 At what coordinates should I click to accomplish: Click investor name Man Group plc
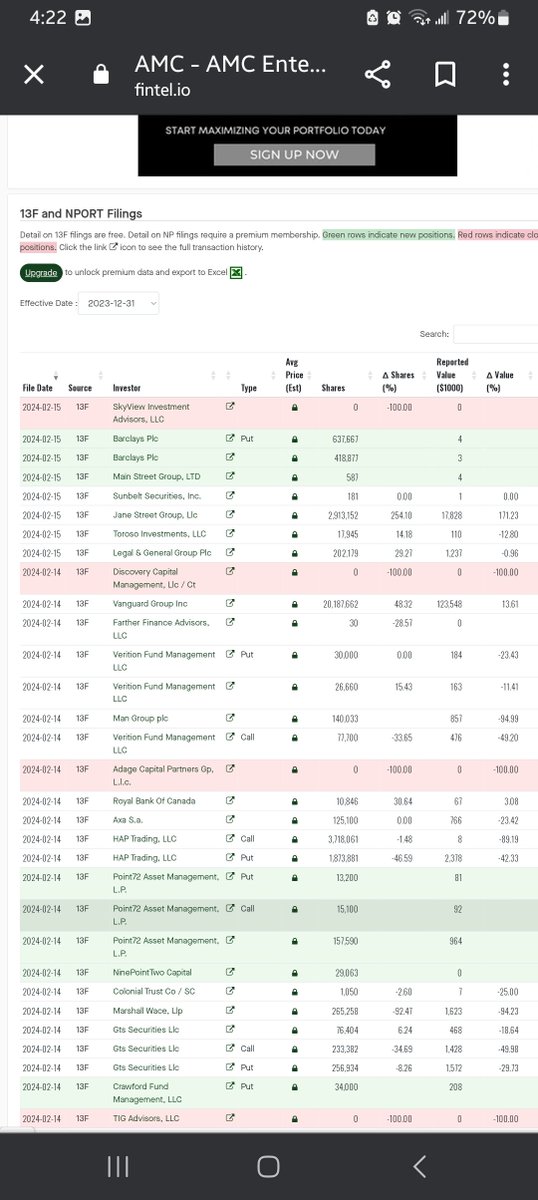pyautogui.click(x=141, y=718)
